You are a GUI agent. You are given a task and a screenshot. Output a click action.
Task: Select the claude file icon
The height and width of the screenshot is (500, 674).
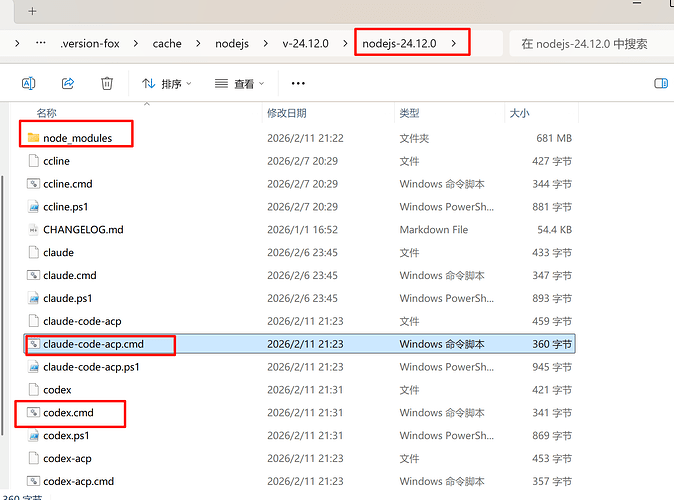coord(34,252)
